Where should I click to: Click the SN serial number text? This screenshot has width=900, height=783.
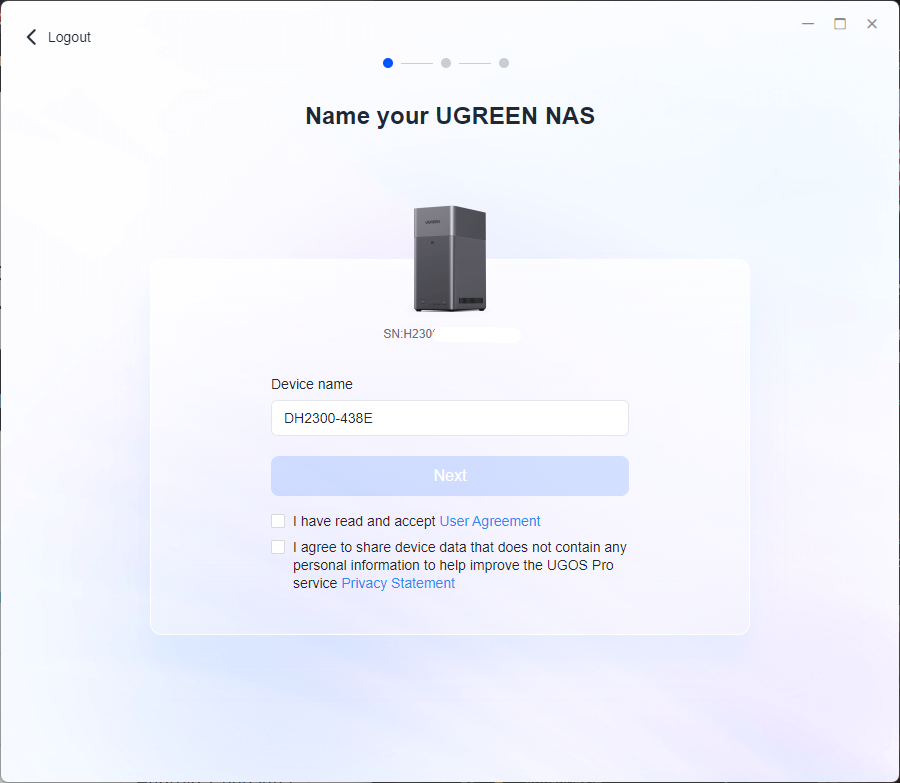pyautogui.click(x=410, y=334)
